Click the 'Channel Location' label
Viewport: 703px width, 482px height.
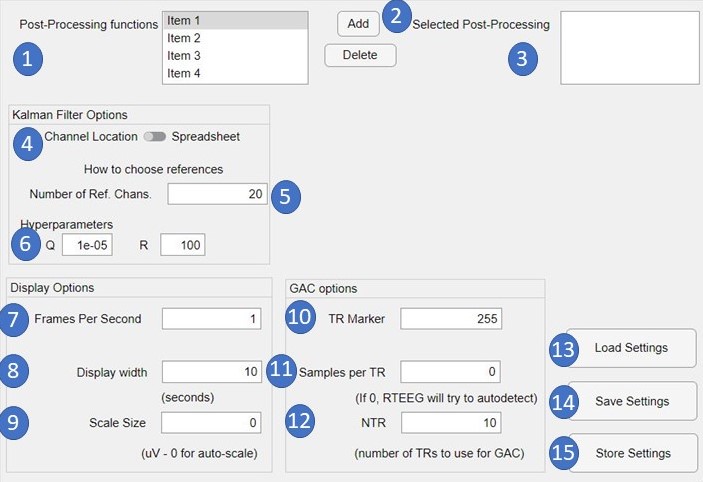(x=91, y=137)
